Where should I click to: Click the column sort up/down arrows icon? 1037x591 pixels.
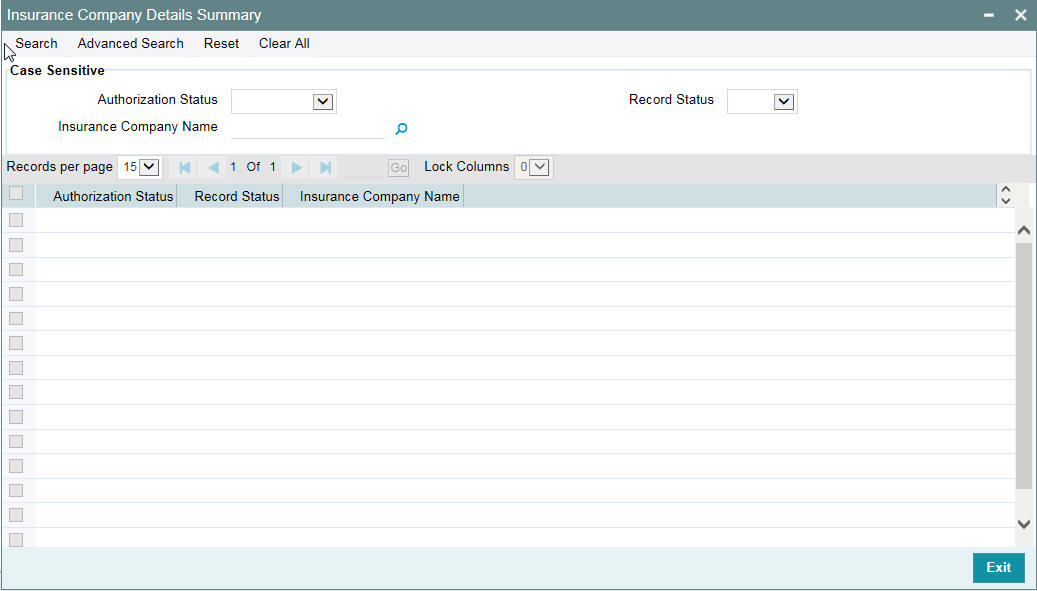coord(1006,195)
